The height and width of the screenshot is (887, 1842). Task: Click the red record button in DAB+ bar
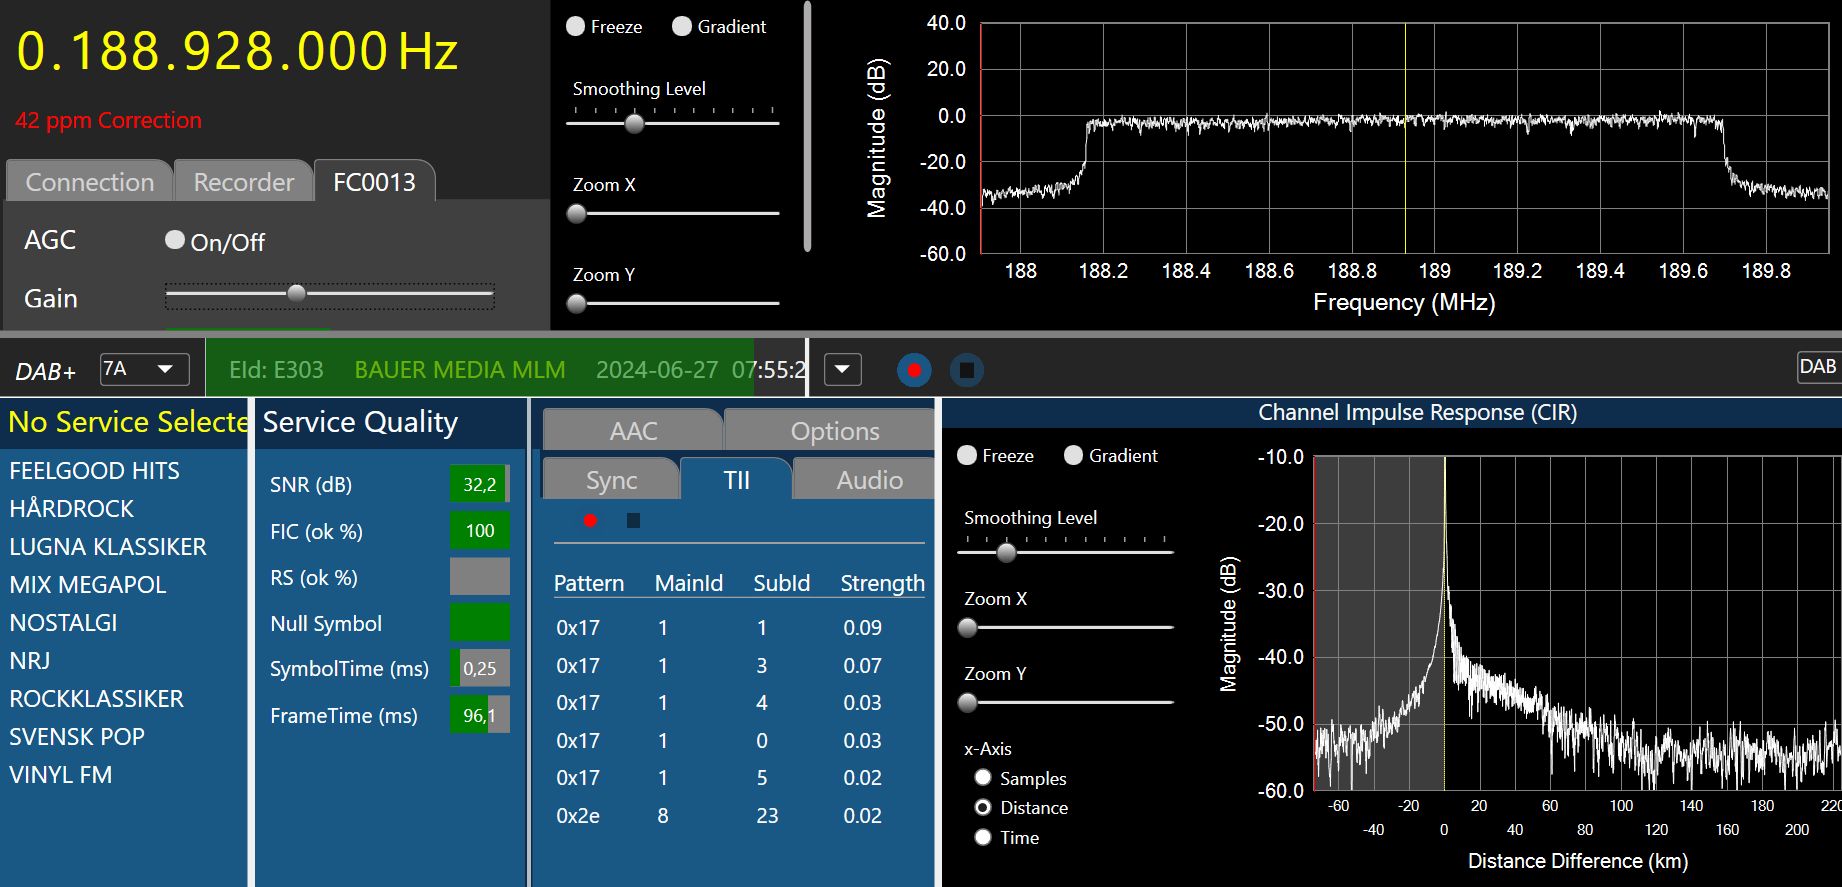point(913,370)
